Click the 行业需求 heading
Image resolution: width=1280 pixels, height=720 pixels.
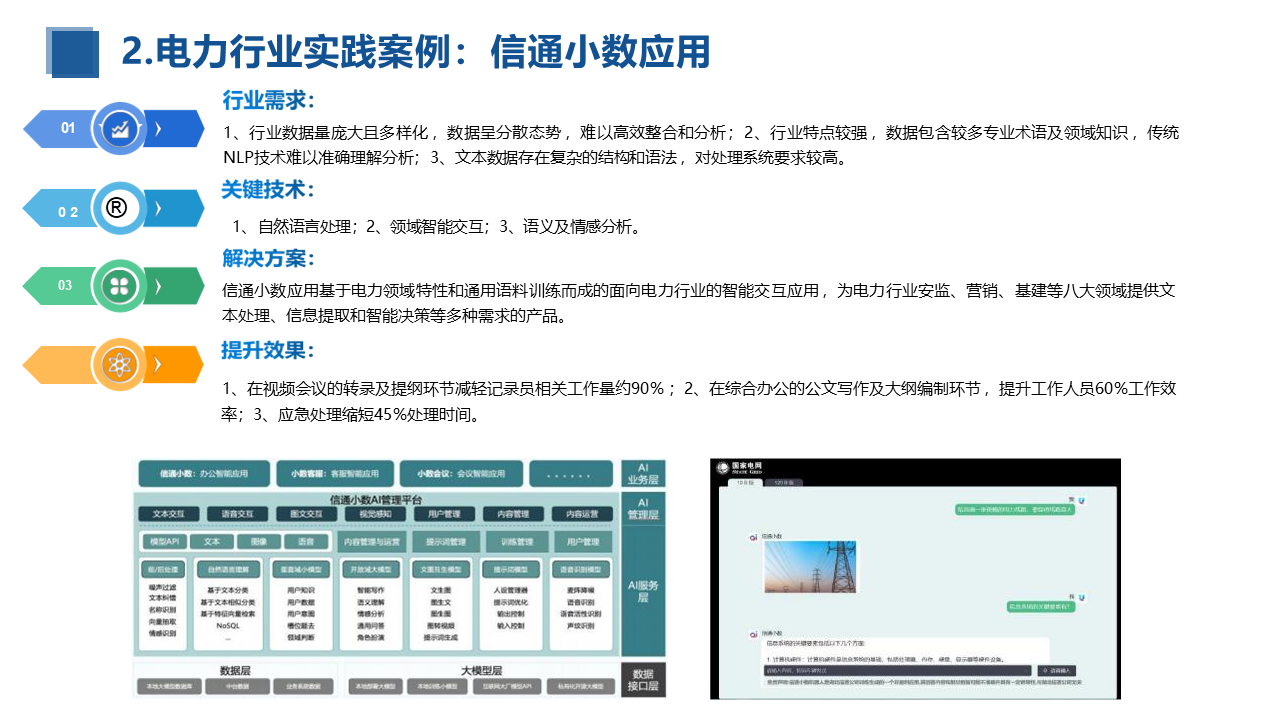coord(269,99)
